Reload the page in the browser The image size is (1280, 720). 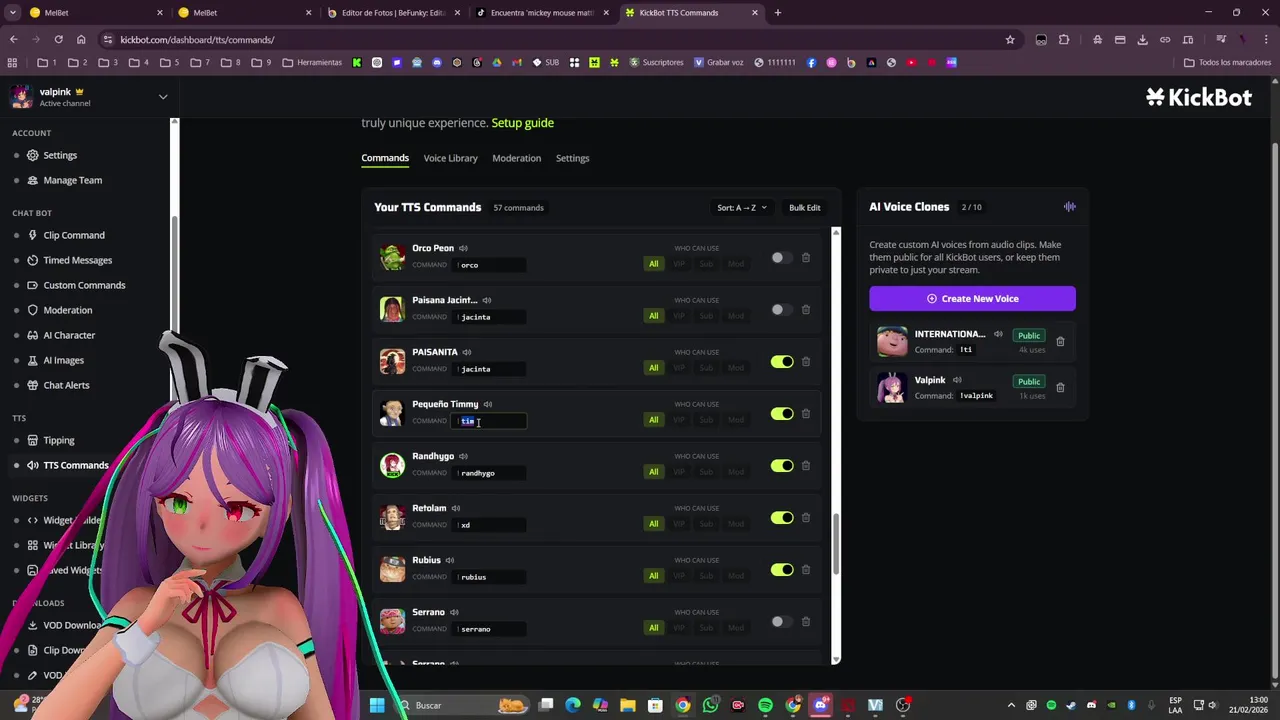point(58,40)
